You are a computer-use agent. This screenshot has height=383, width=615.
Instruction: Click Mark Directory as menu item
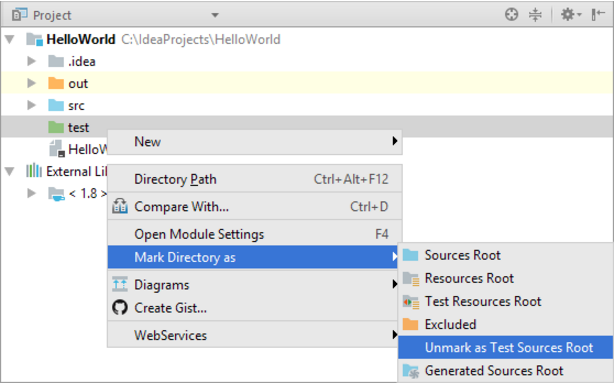tap(253, 257)
